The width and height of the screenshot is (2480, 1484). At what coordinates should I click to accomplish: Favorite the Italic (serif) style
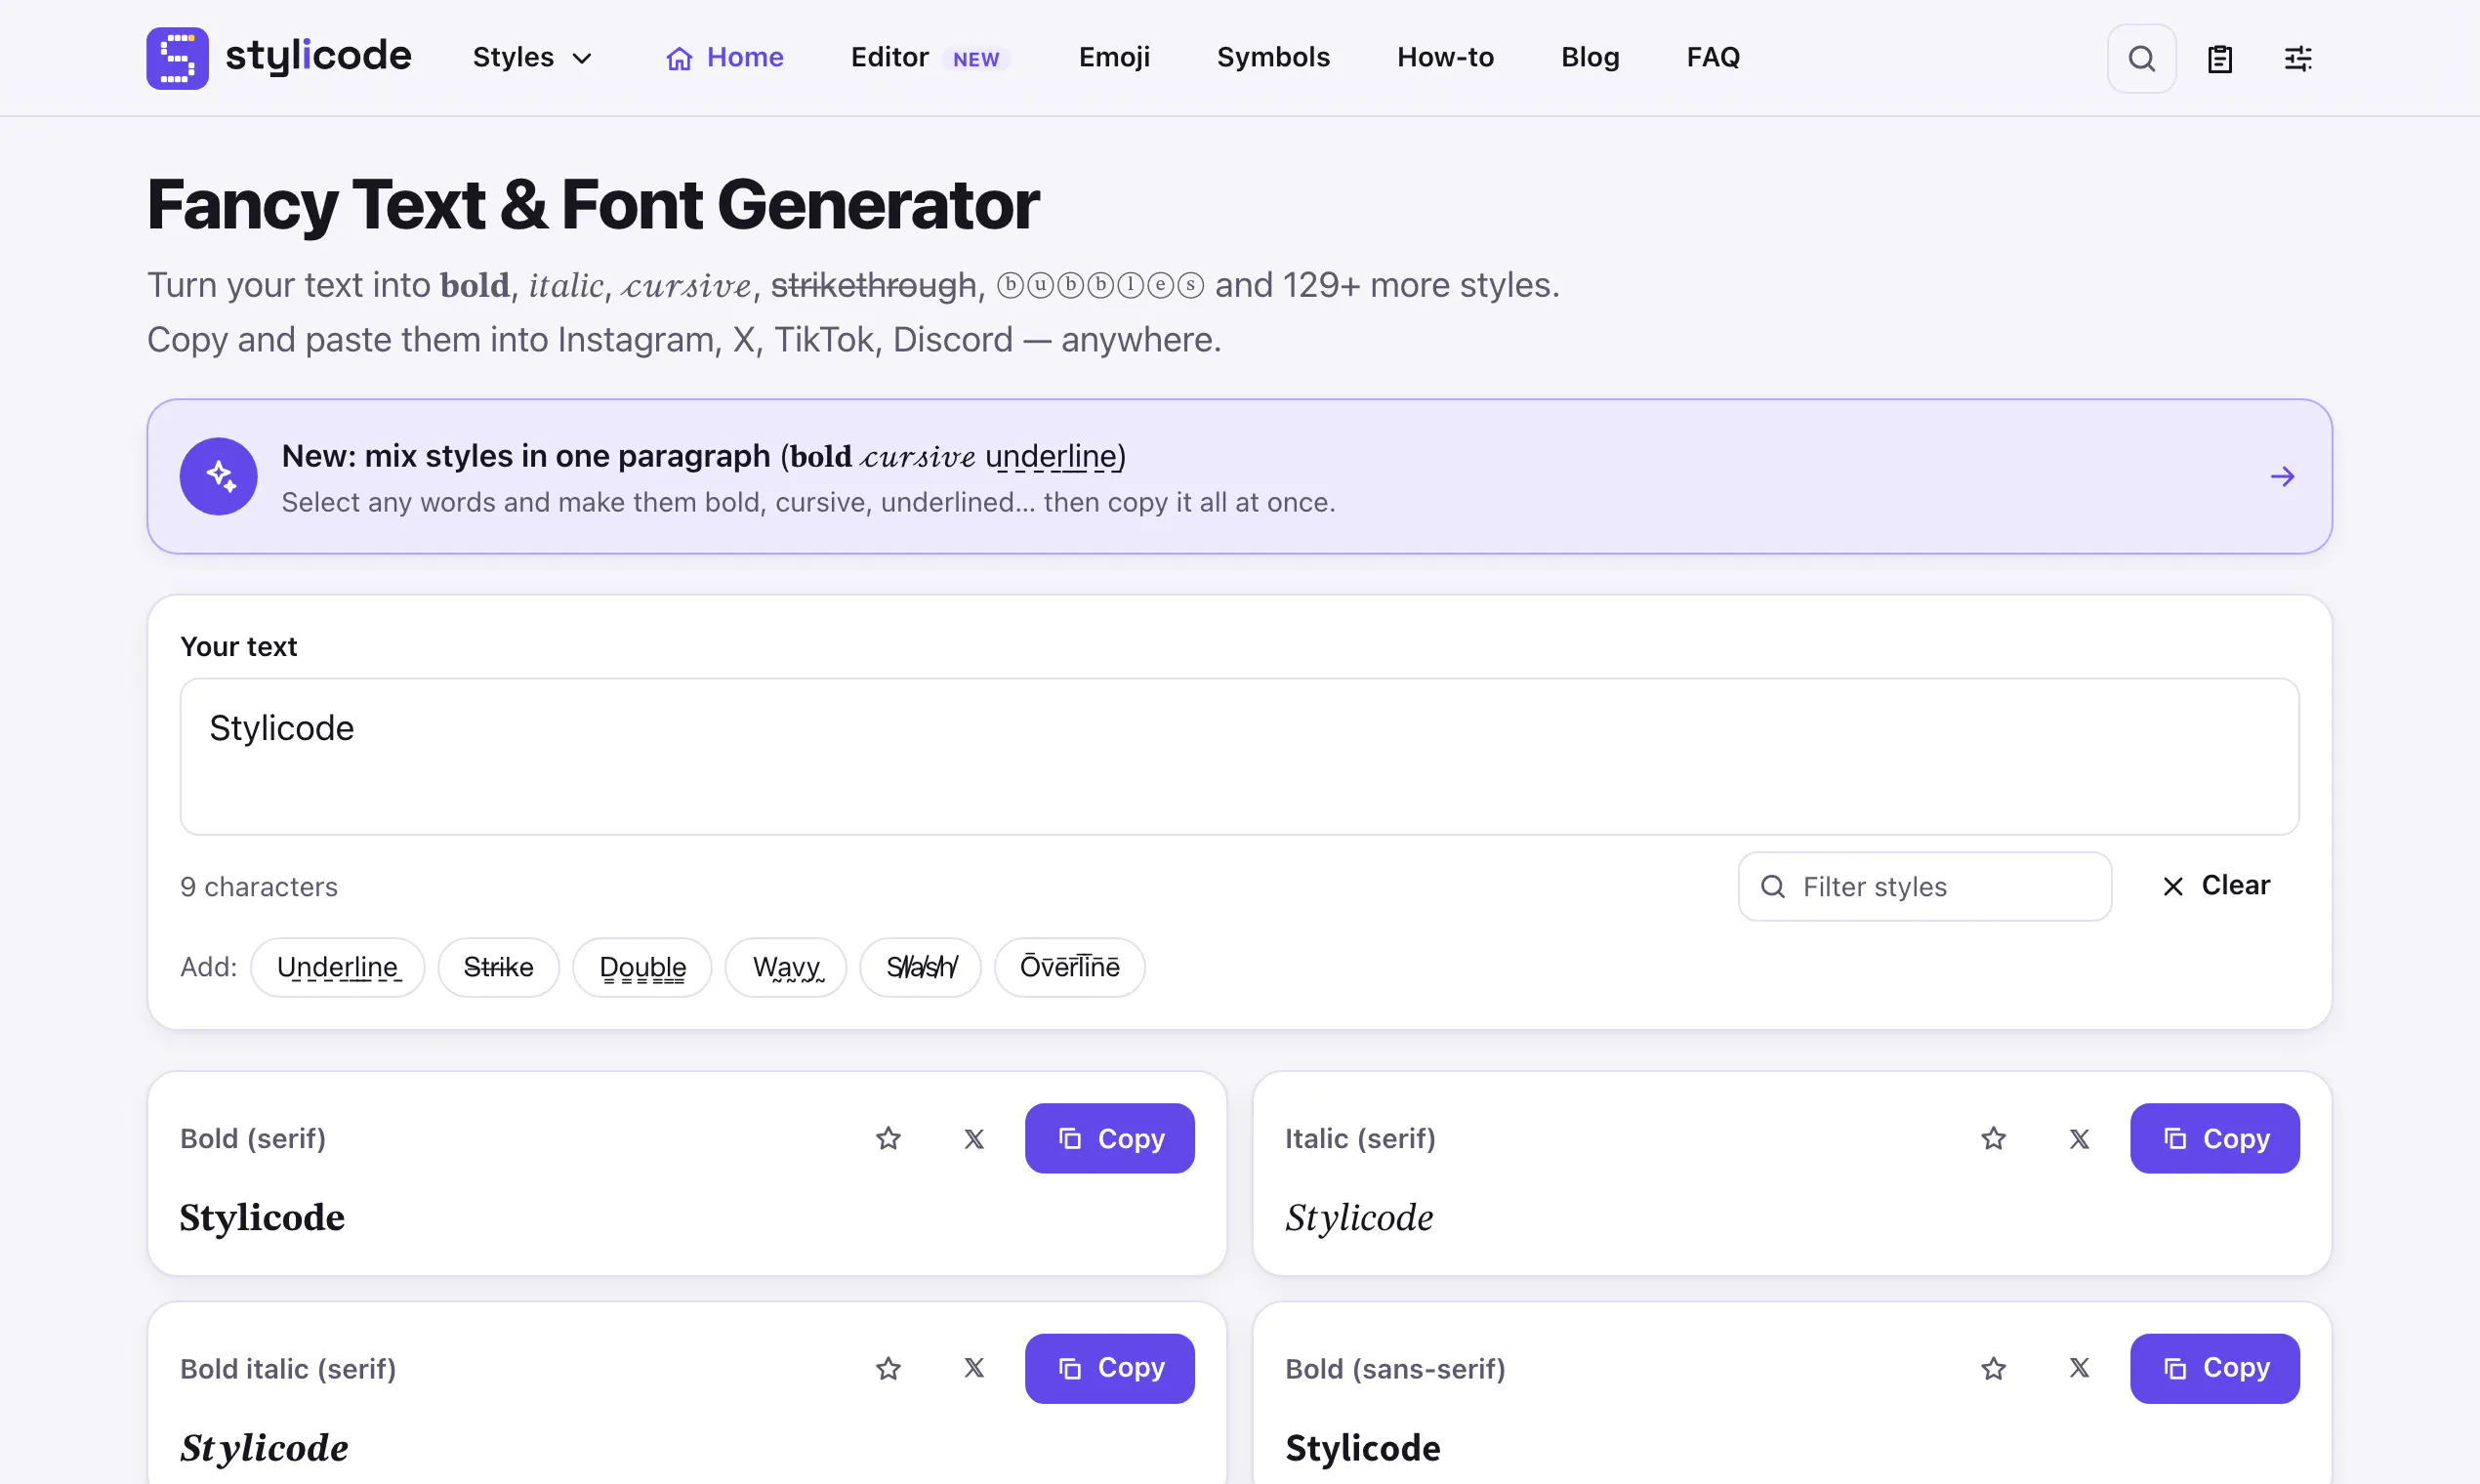(x=1993, y=1138)
